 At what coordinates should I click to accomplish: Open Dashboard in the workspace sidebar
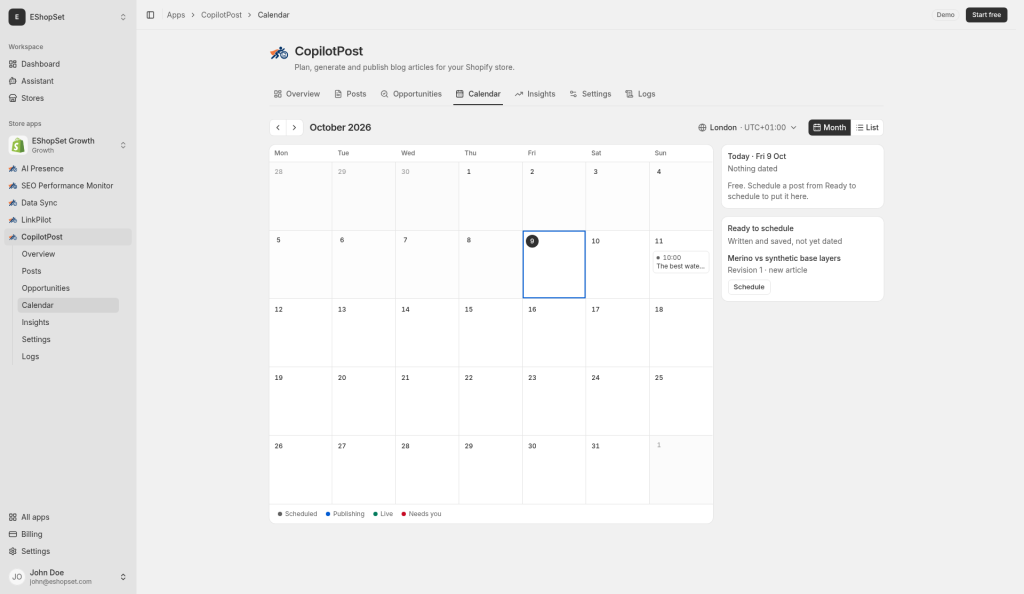[x=68, y=64]
